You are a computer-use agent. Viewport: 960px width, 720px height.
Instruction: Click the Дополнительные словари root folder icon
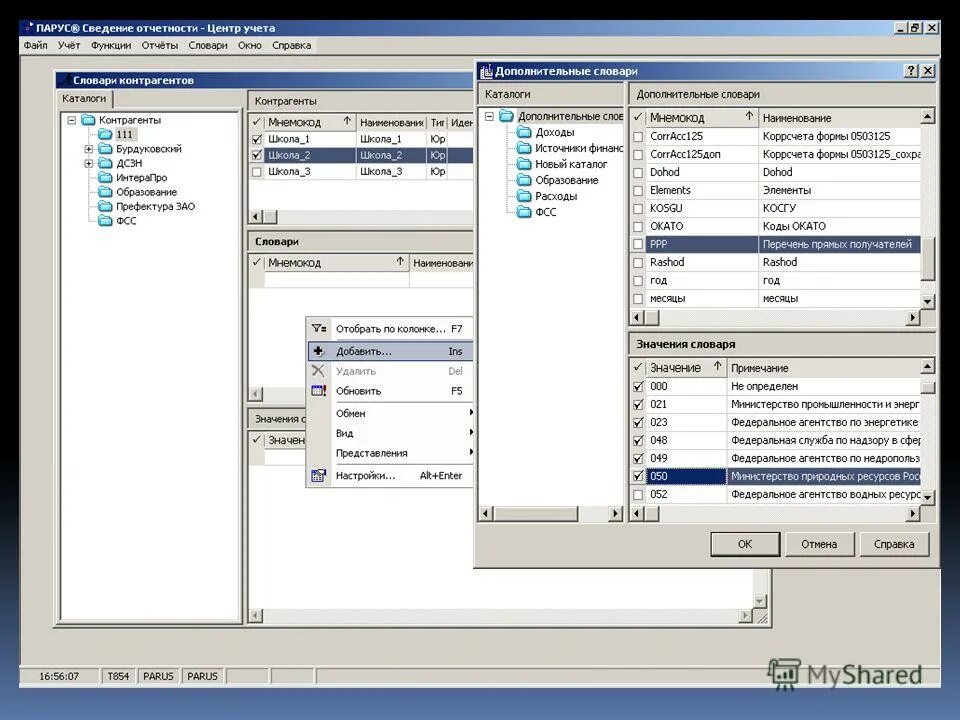506,116
